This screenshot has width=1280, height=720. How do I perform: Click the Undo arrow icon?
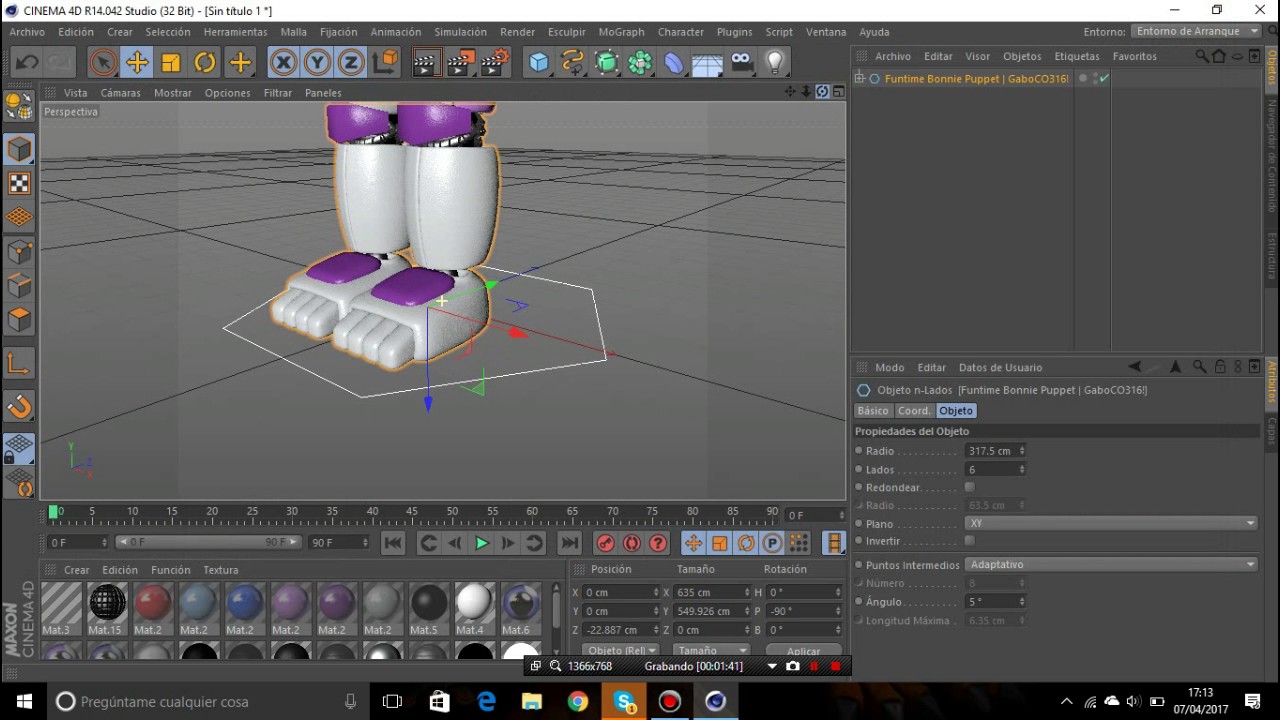point(27,63)
